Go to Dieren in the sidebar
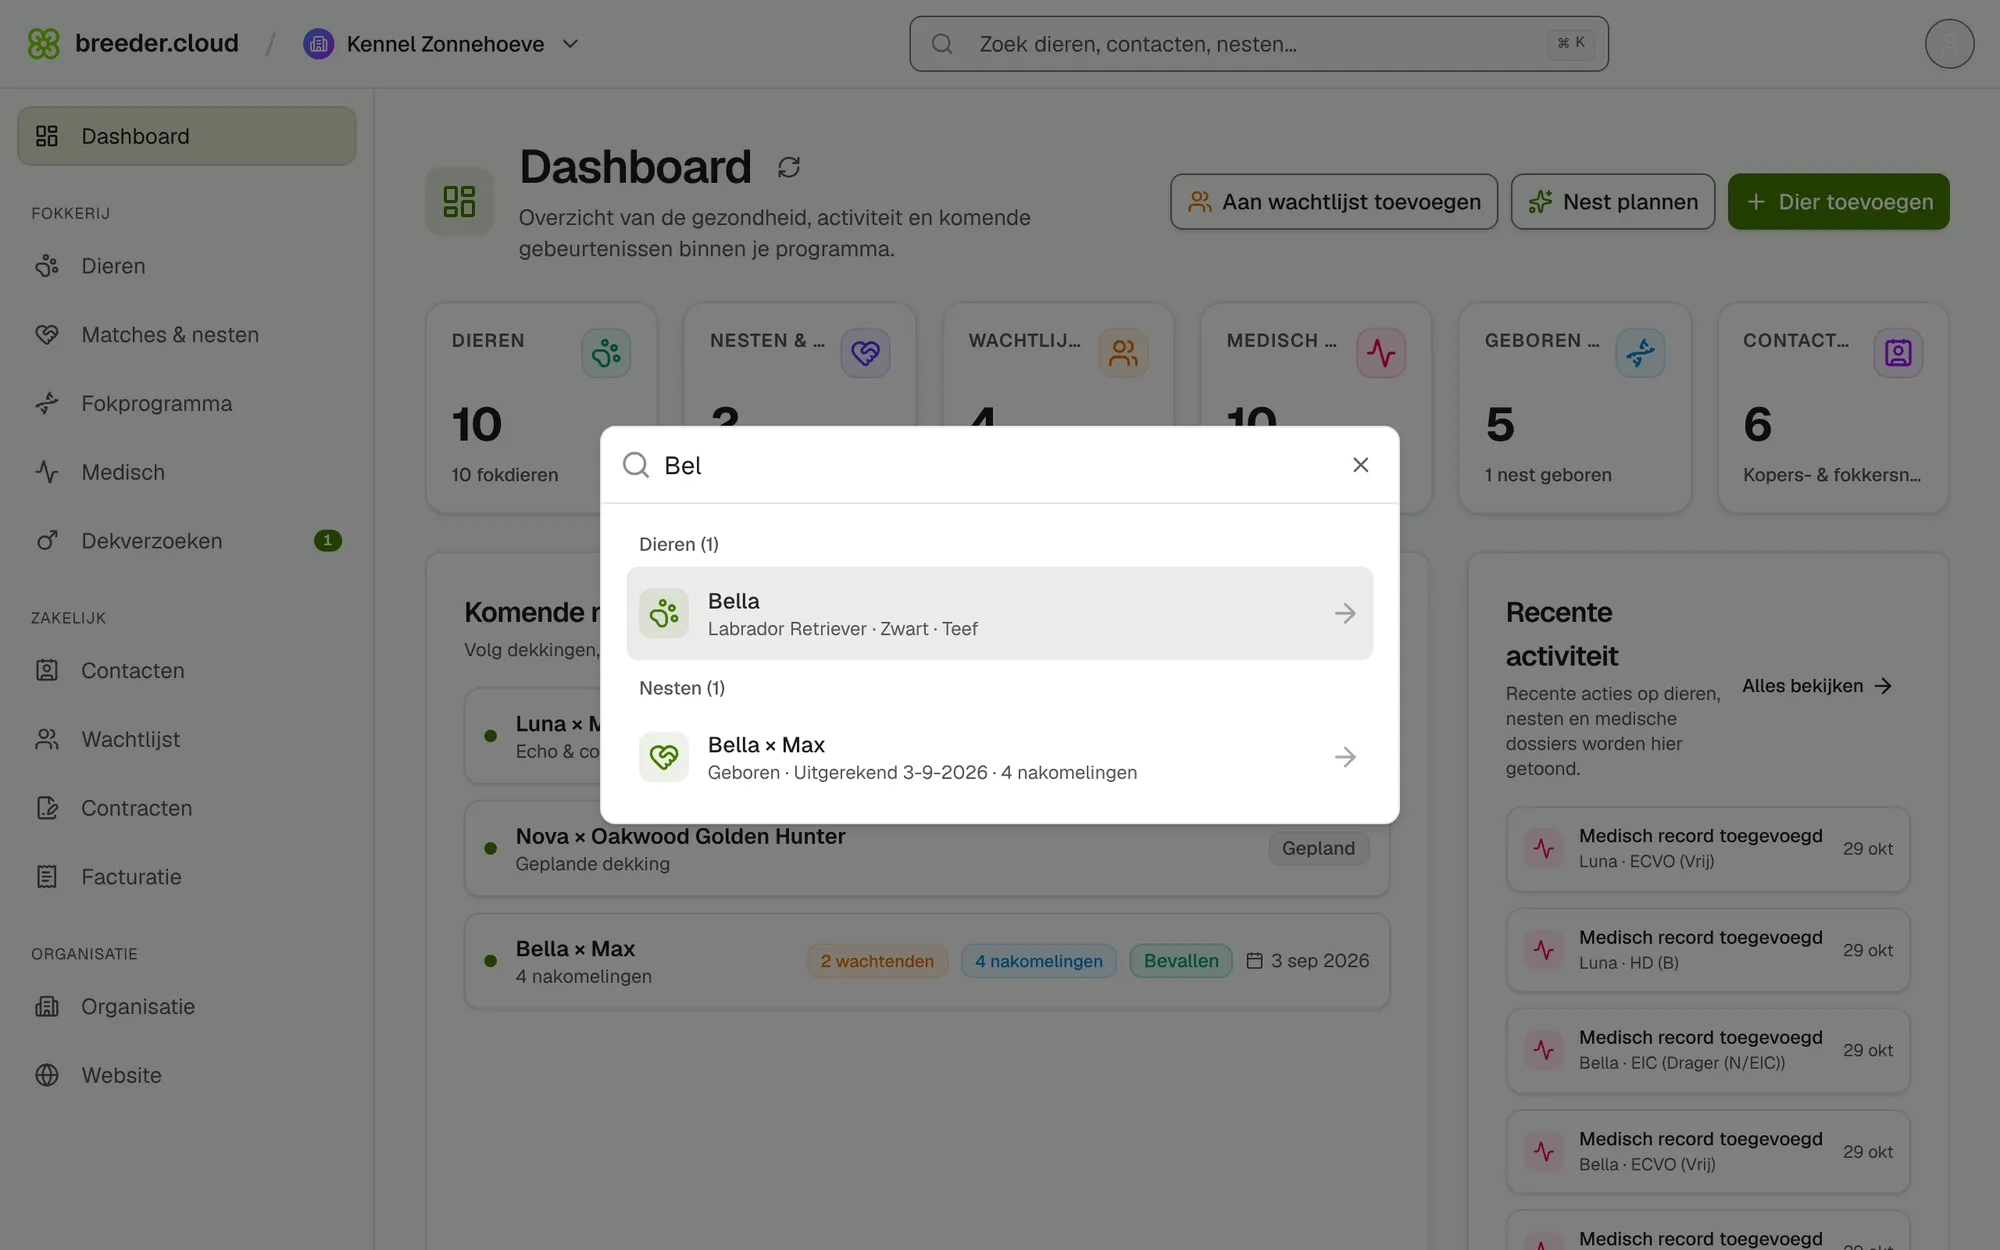 (187, 266)
